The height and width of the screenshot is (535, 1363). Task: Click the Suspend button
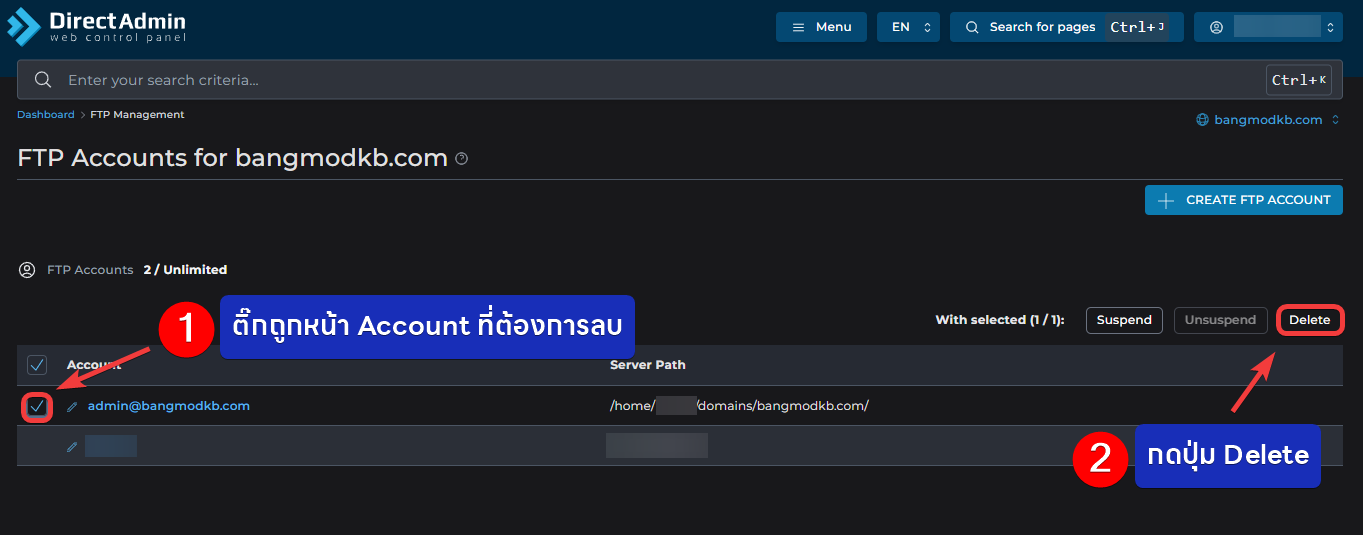point(1124,320)
